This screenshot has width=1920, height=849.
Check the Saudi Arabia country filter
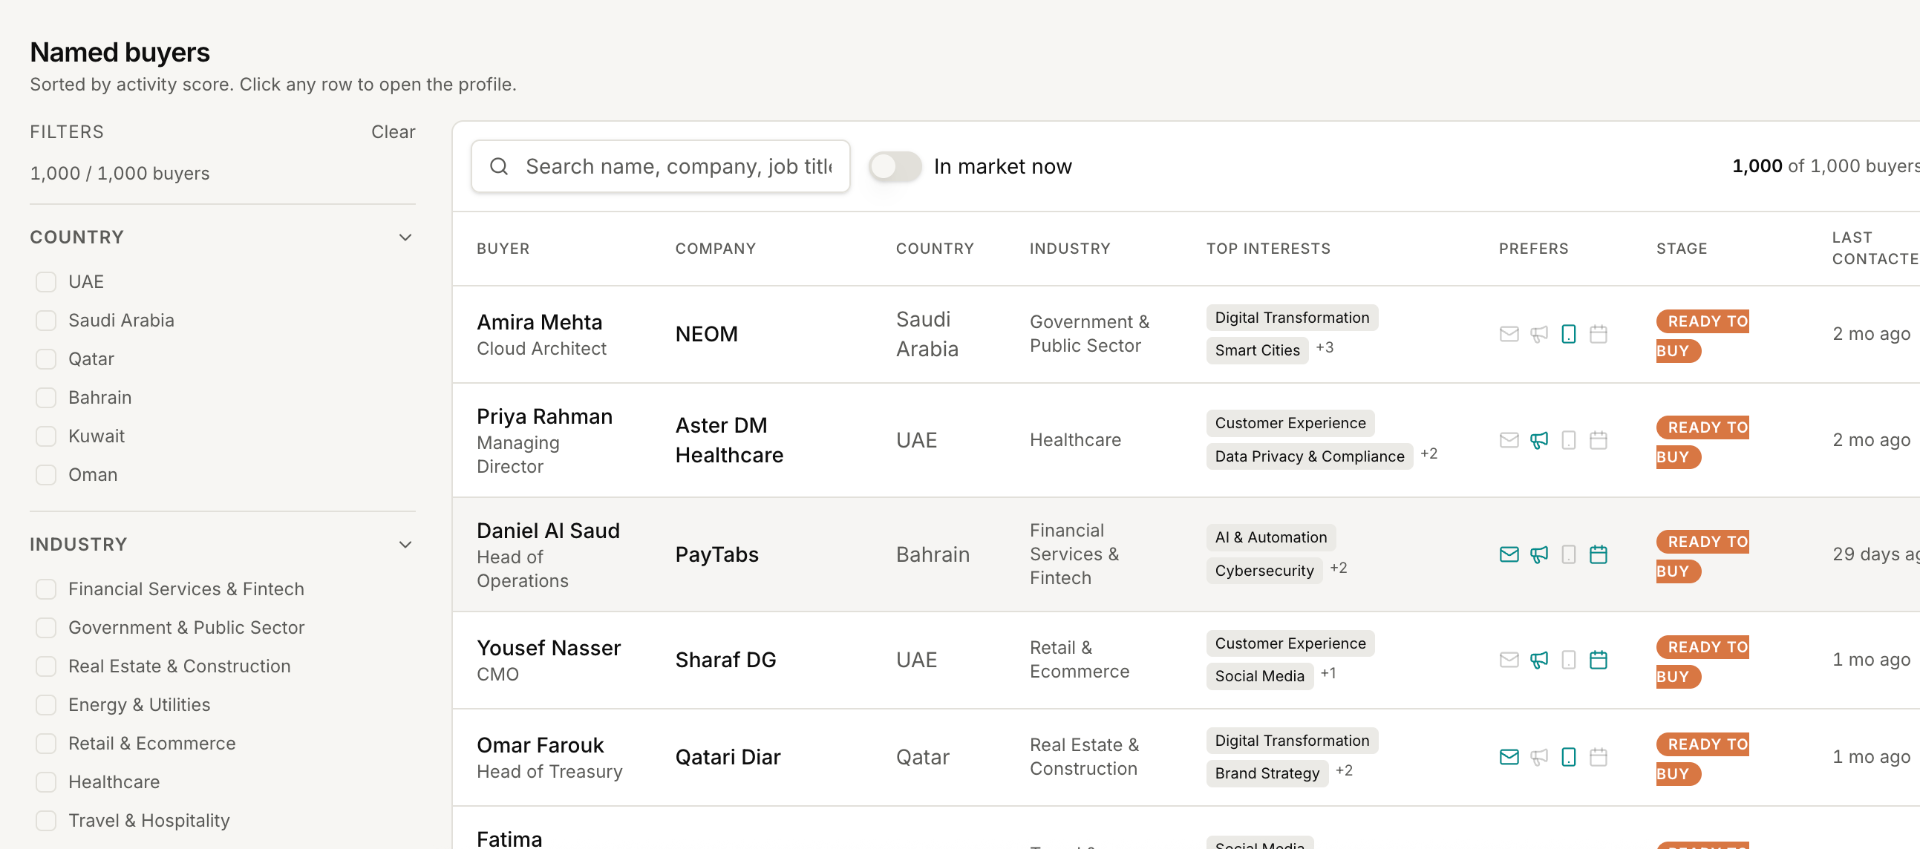46,320
